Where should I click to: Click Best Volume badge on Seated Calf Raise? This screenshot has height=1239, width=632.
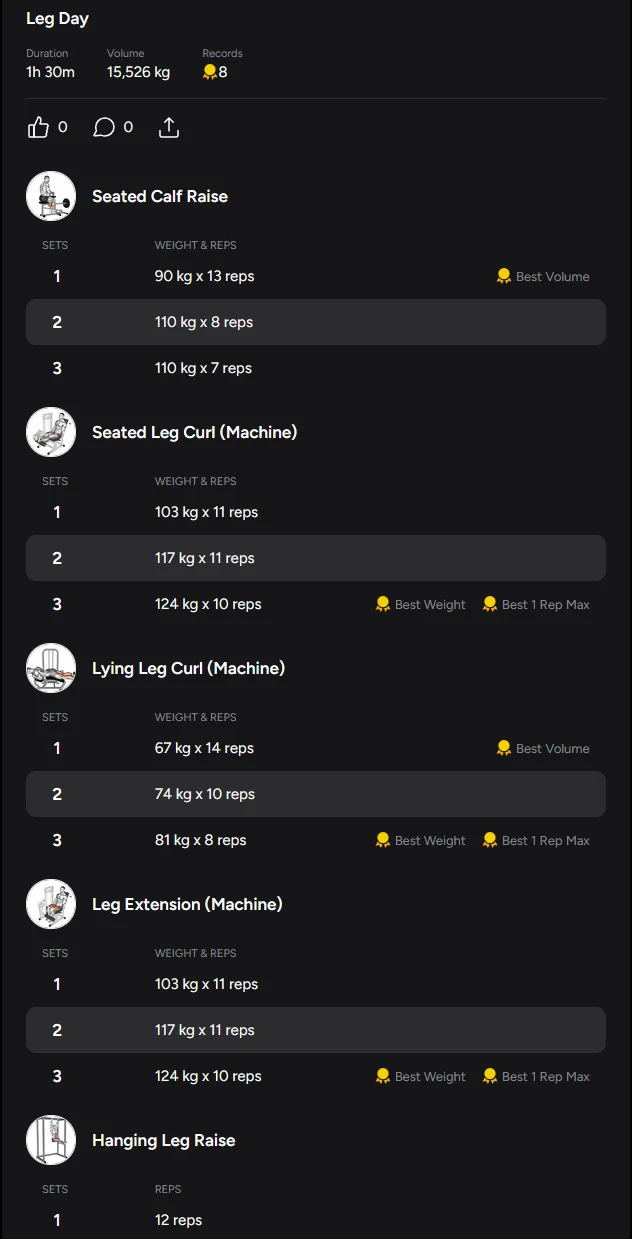(543, 276)
